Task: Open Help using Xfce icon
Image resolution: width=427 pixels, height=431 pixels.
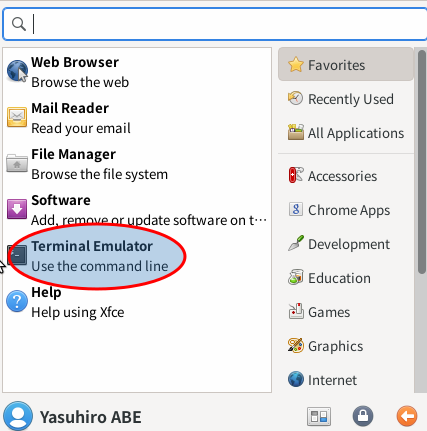Action: [17, 301]
